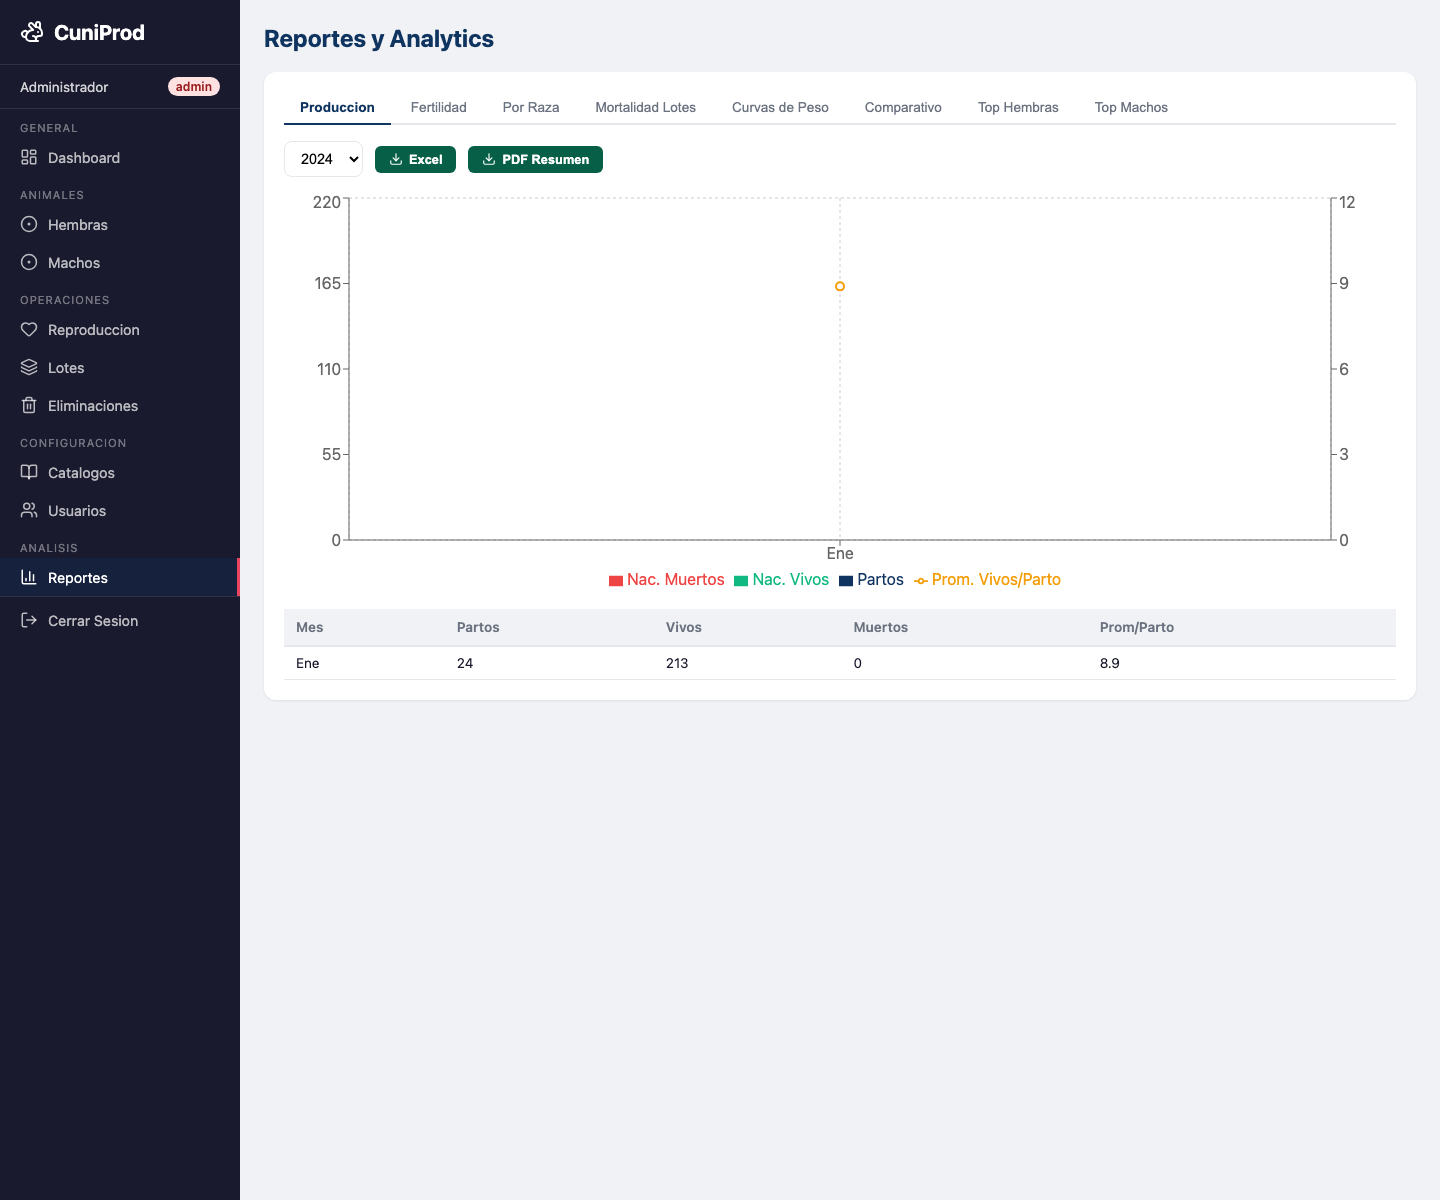Download the PDF Resumen
1440x1200 pixels.
[535, 159]
